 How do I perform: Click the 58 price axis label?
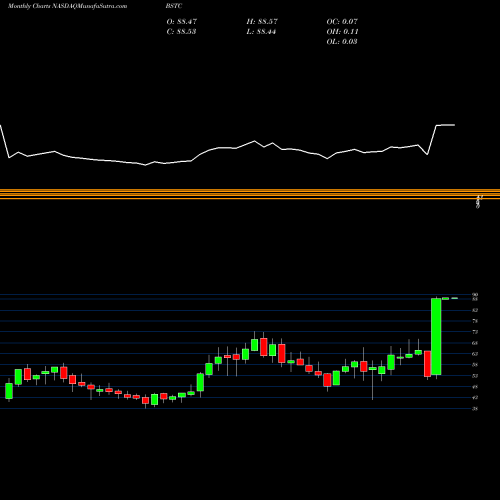(475, 365)
